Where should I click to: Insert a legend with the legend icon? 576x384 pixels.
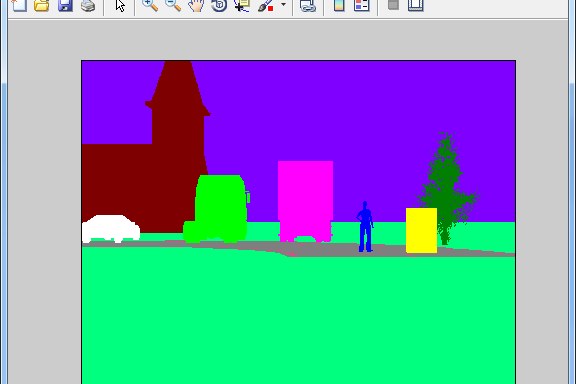[x=361, y=5]
